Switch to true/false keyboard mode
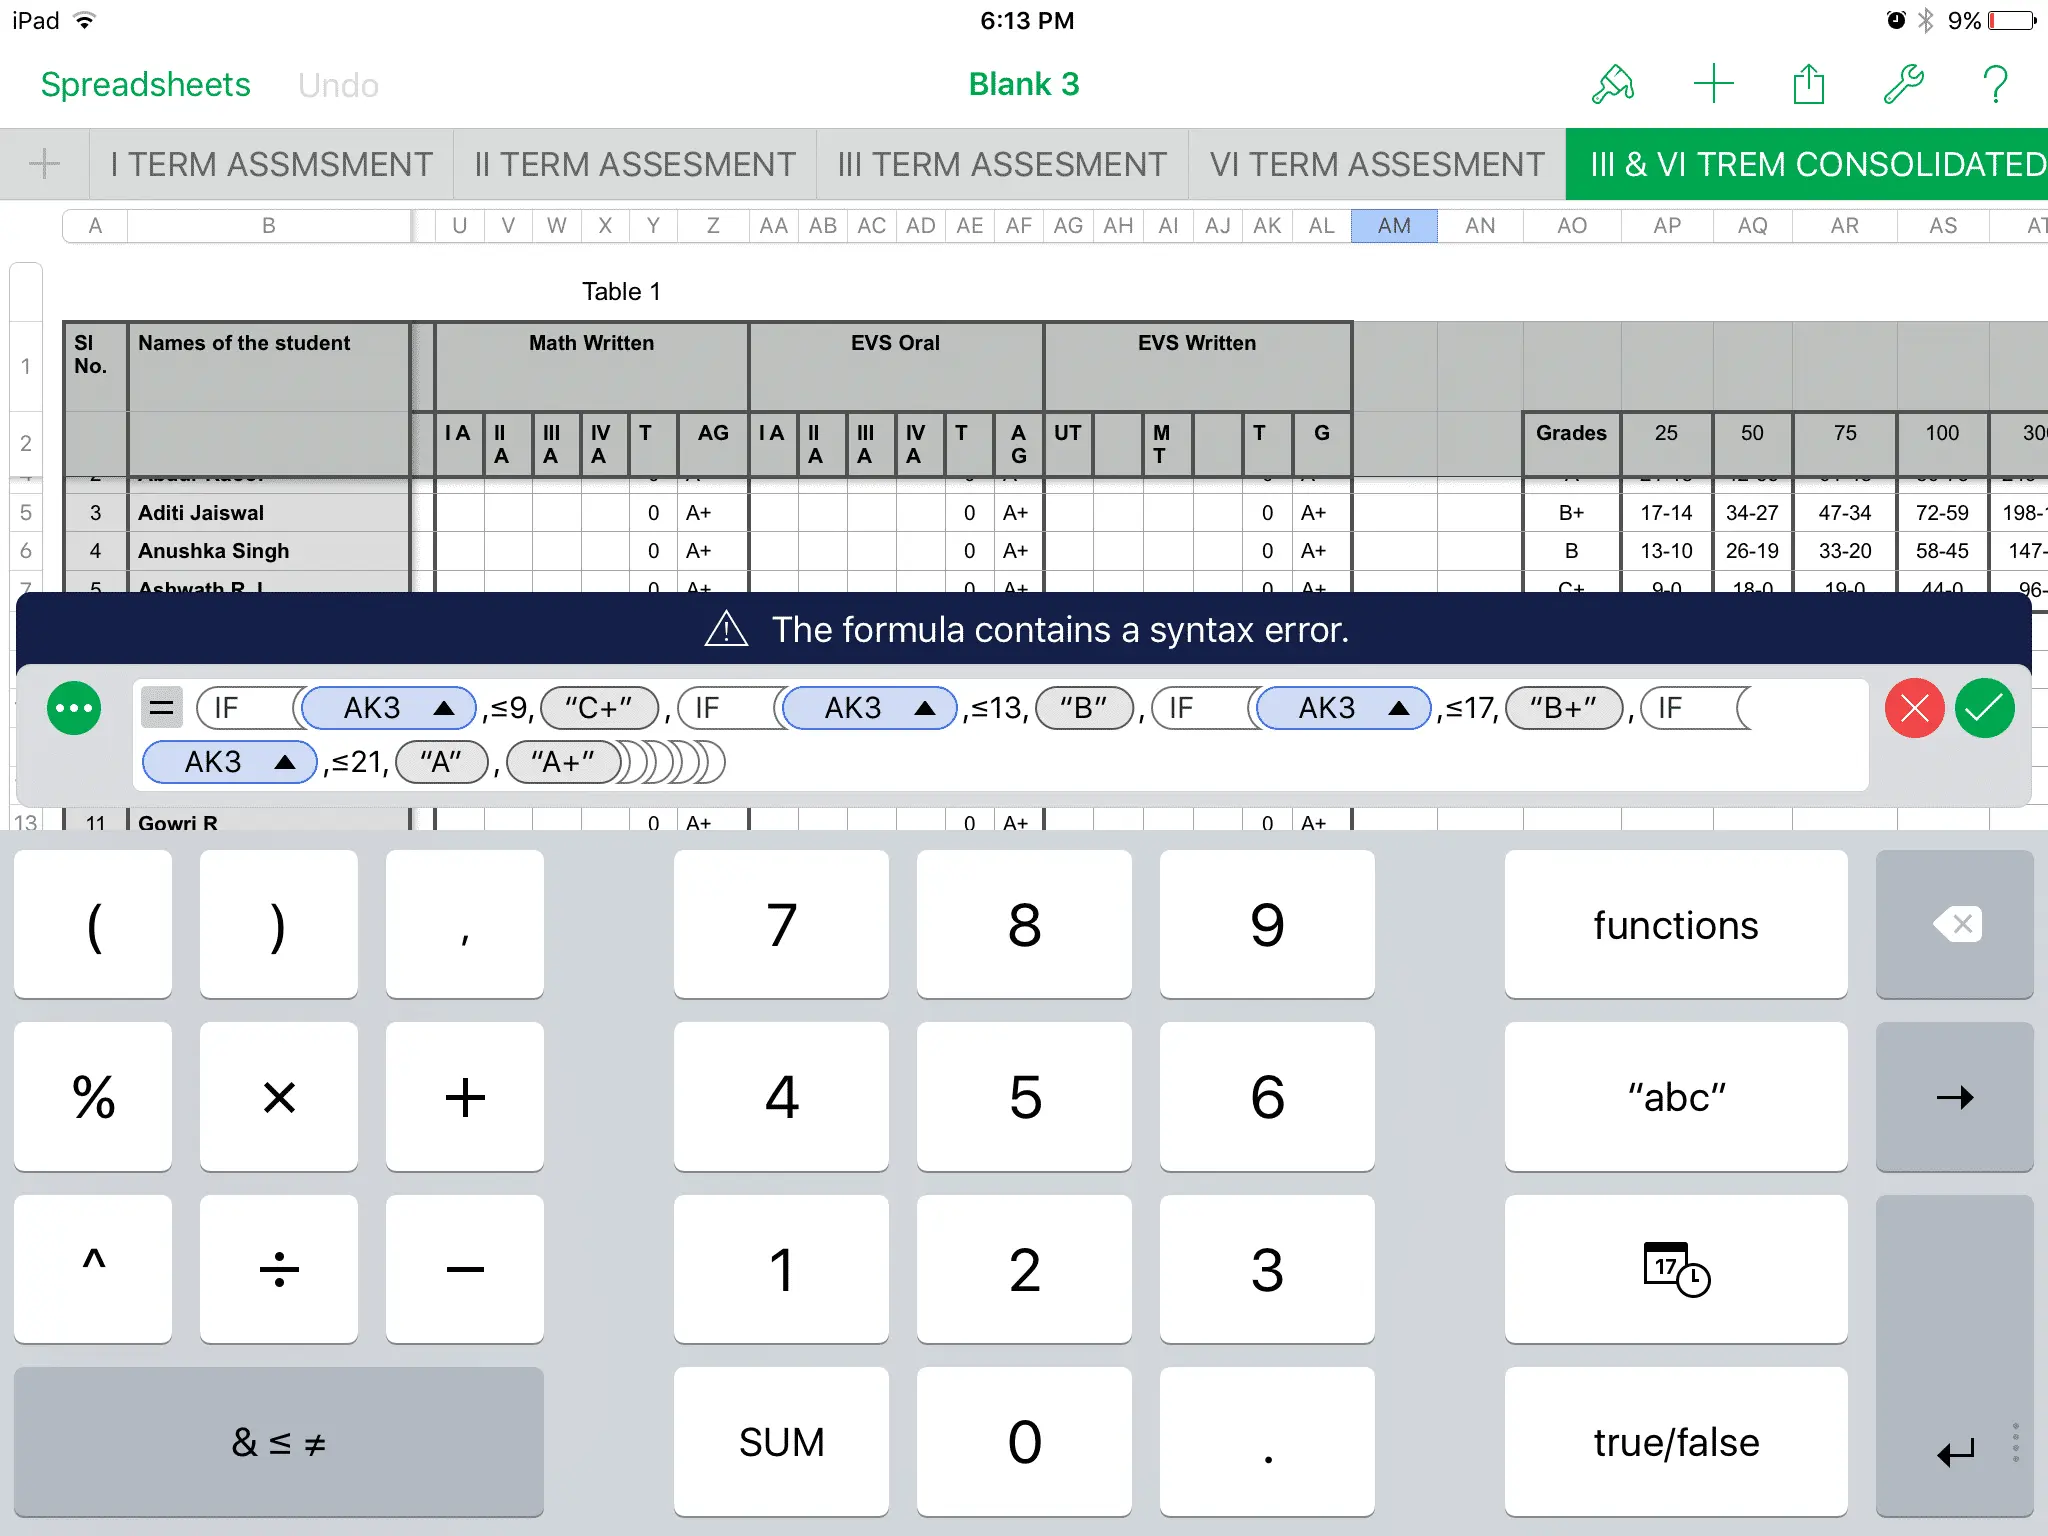Image resolution: width=2048 pixels, height=1536 pixels. click(x=1675, y=1442)
